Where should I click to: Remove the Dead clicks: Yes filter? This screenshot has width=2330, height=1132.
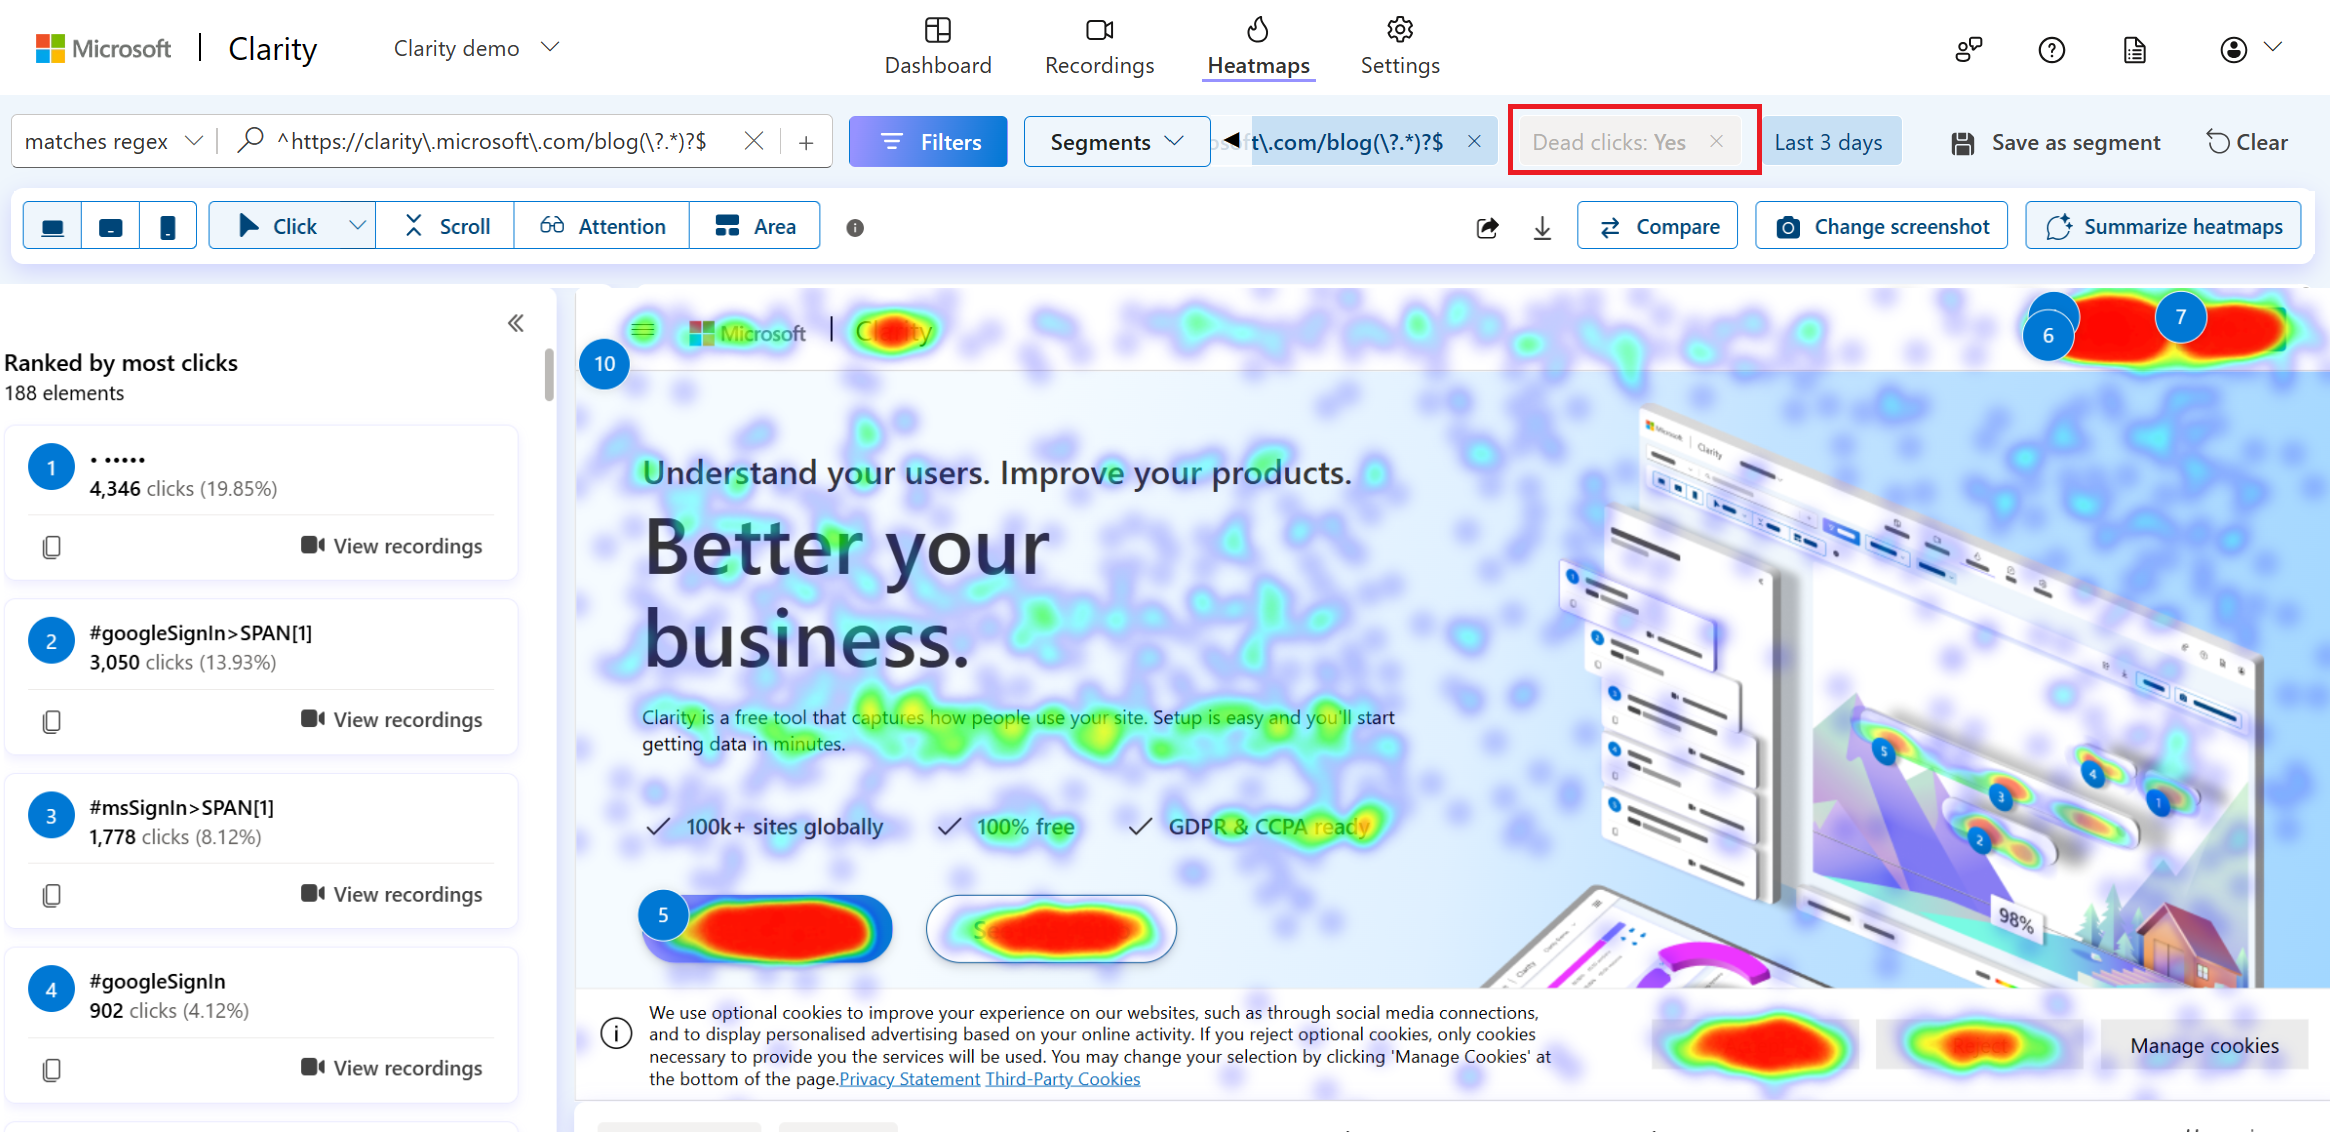click(1716, 141)
